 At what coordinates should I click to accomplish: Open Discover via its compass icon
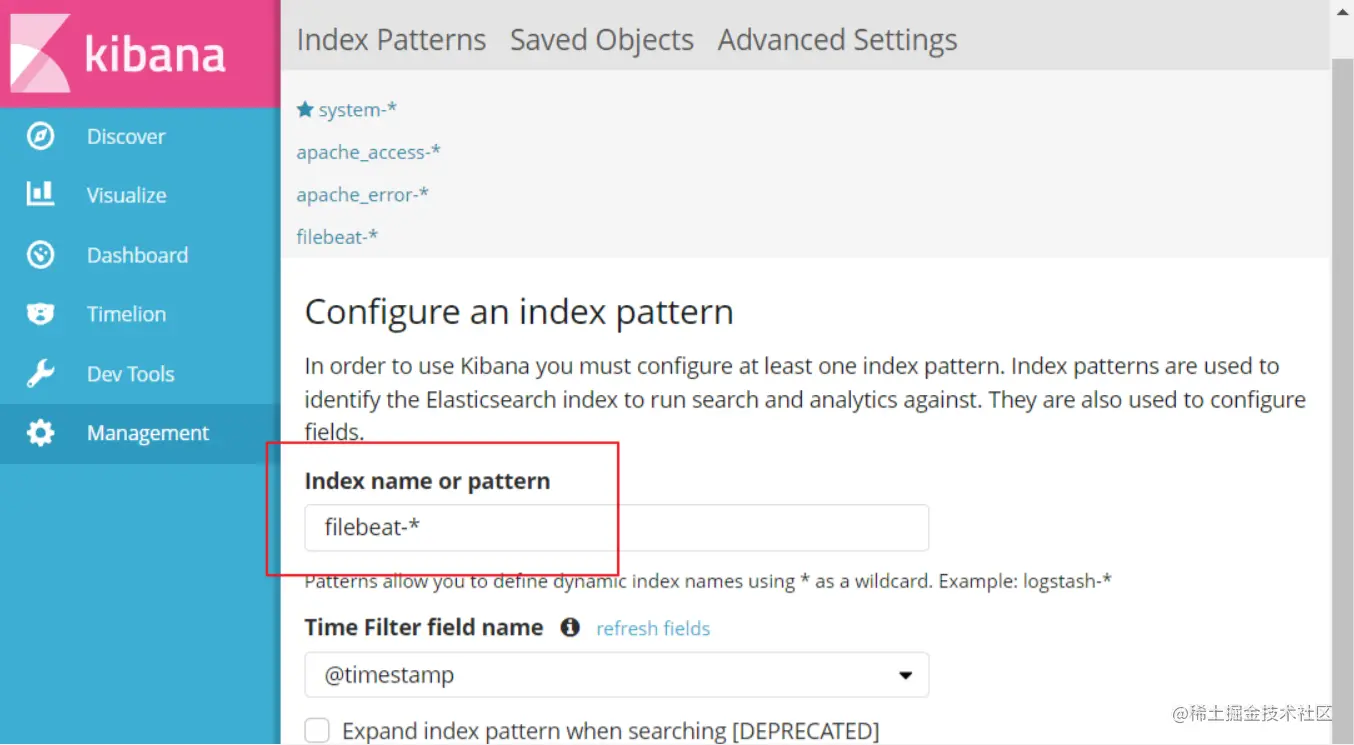40,136
